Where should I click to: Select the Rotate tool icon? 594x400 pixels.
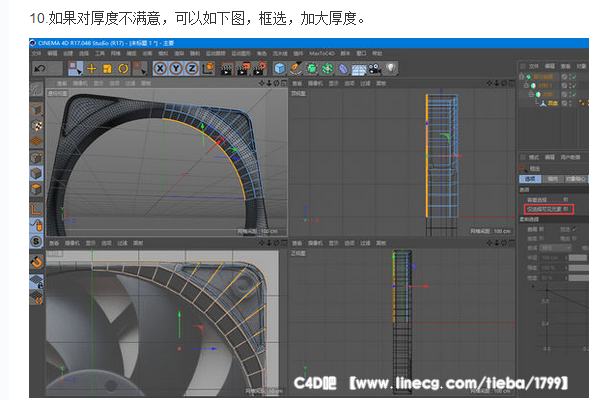click(x=123, y=69)
